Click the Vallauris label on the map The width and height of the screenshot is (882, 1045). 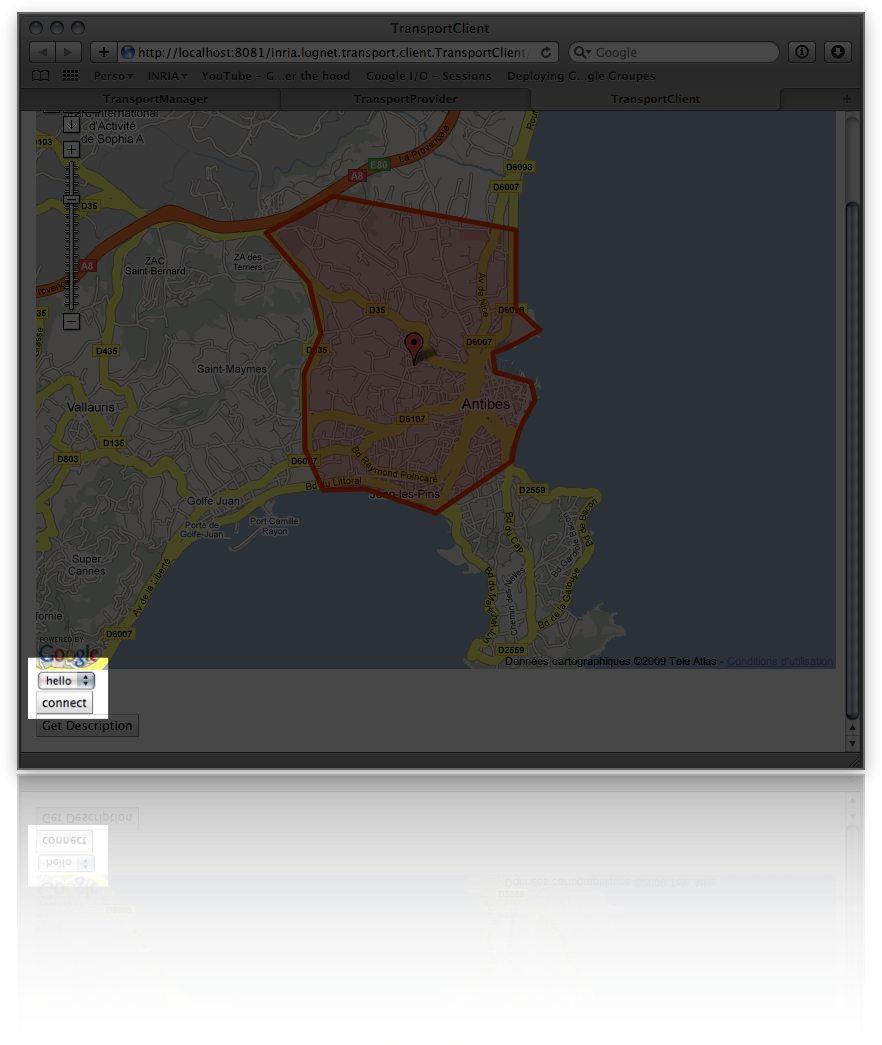tap(91, 407)
